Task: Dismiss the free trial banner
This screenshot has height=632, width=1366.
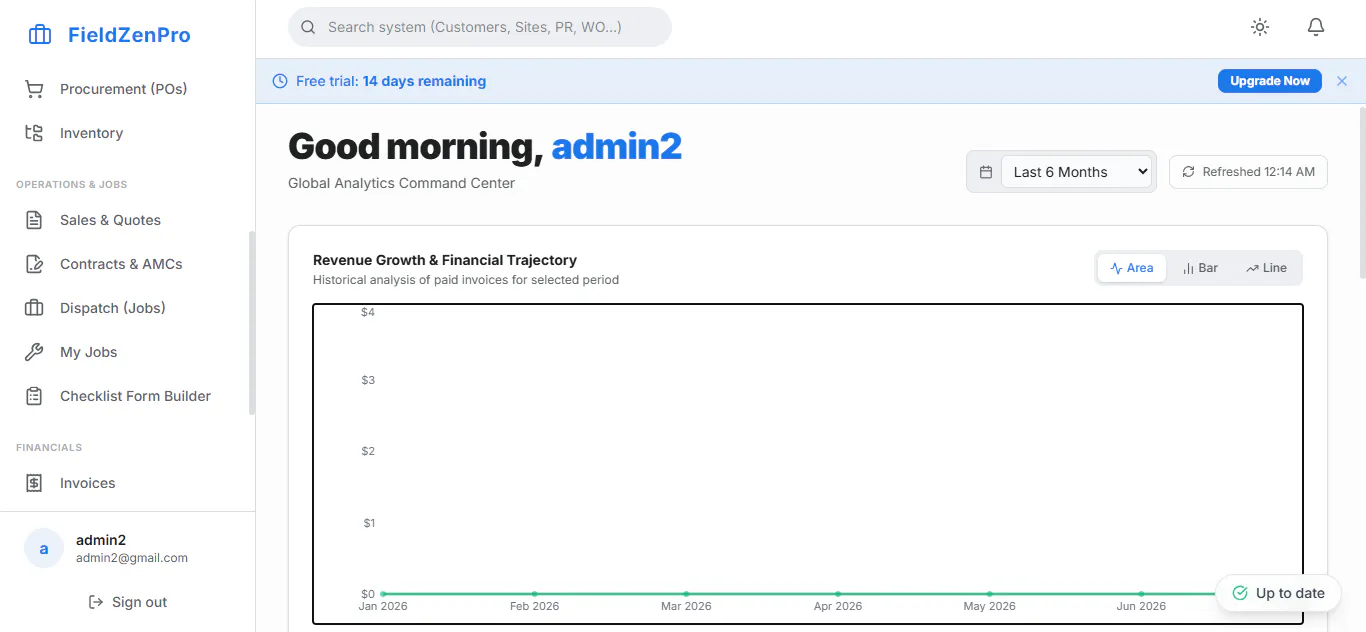Action: pyautogui.click(x=1342, y=81)
